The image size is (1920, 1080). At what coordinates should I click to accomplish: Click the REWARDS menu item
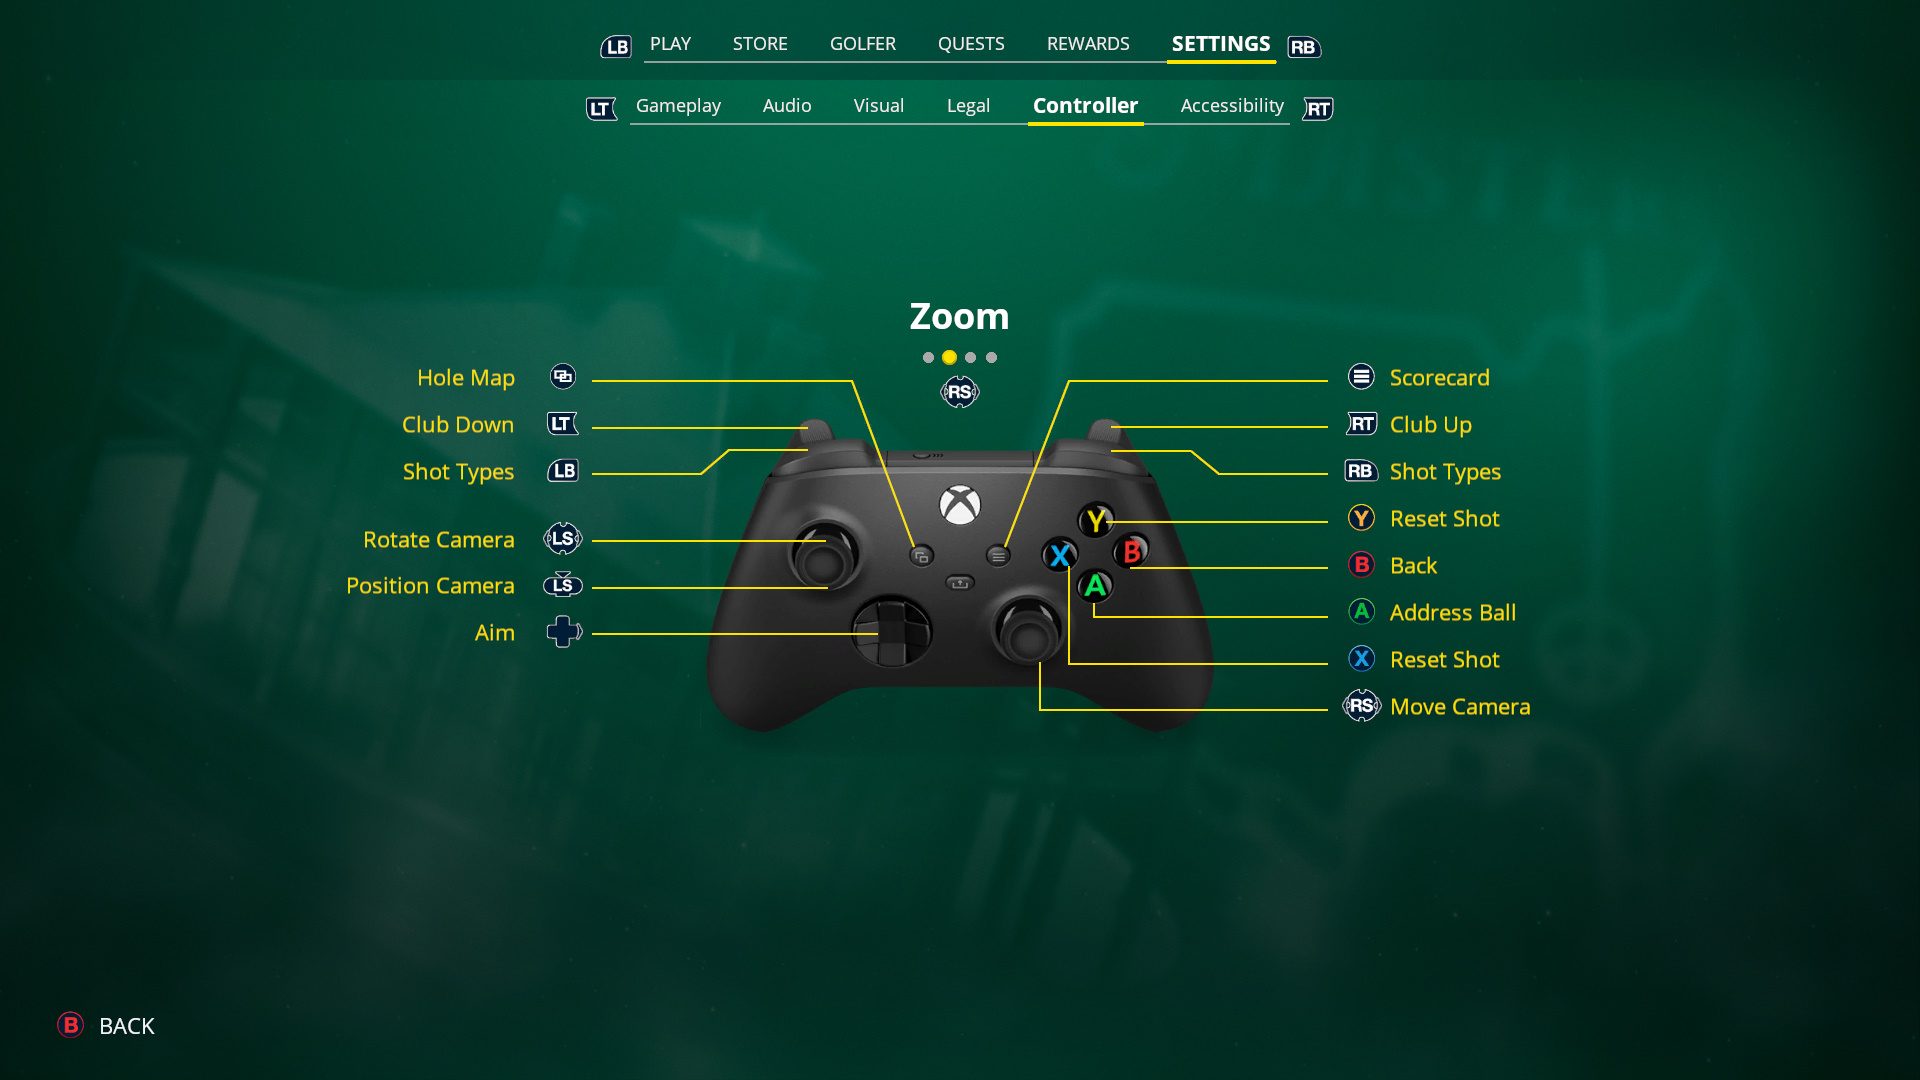click(x=1087, y=44)
